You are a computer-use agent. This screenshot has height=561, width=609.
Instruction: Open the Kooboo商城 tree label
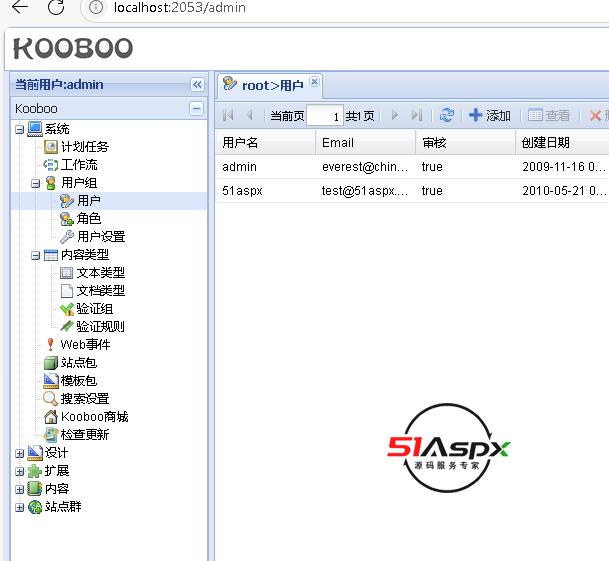coord(94,417)
